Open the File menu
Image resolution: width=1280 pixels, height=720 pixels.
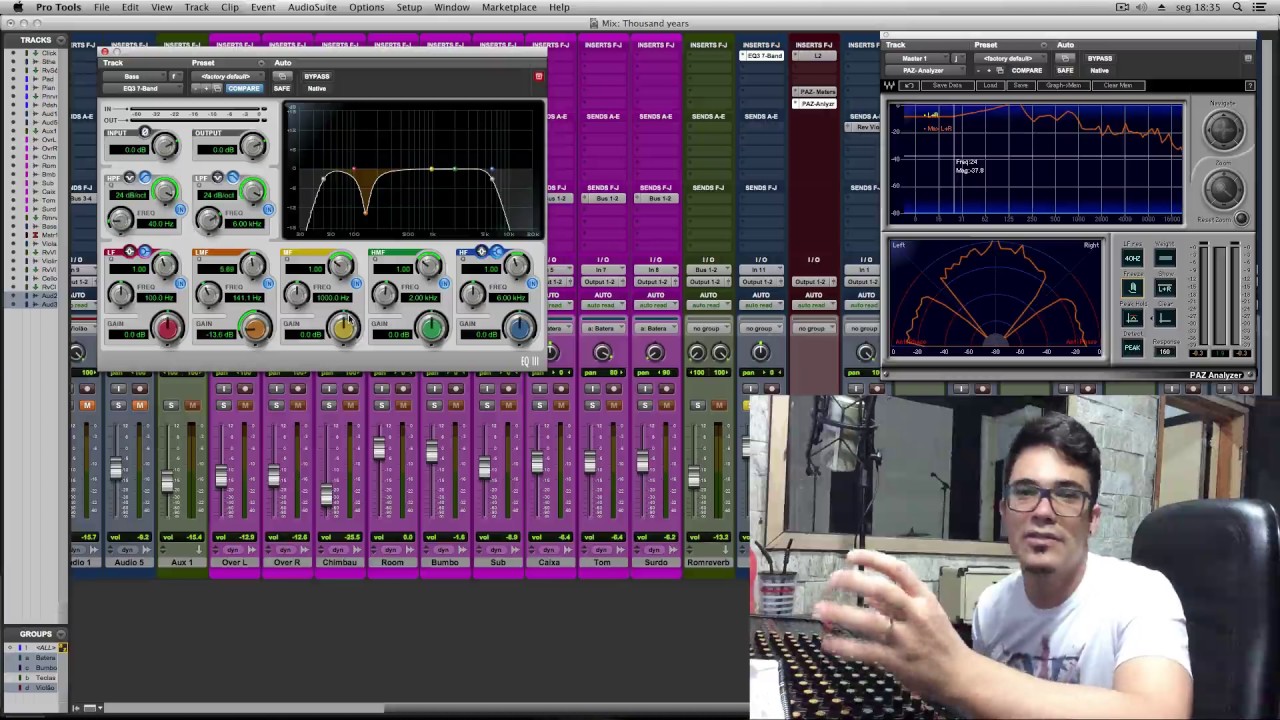click(102, 7)
